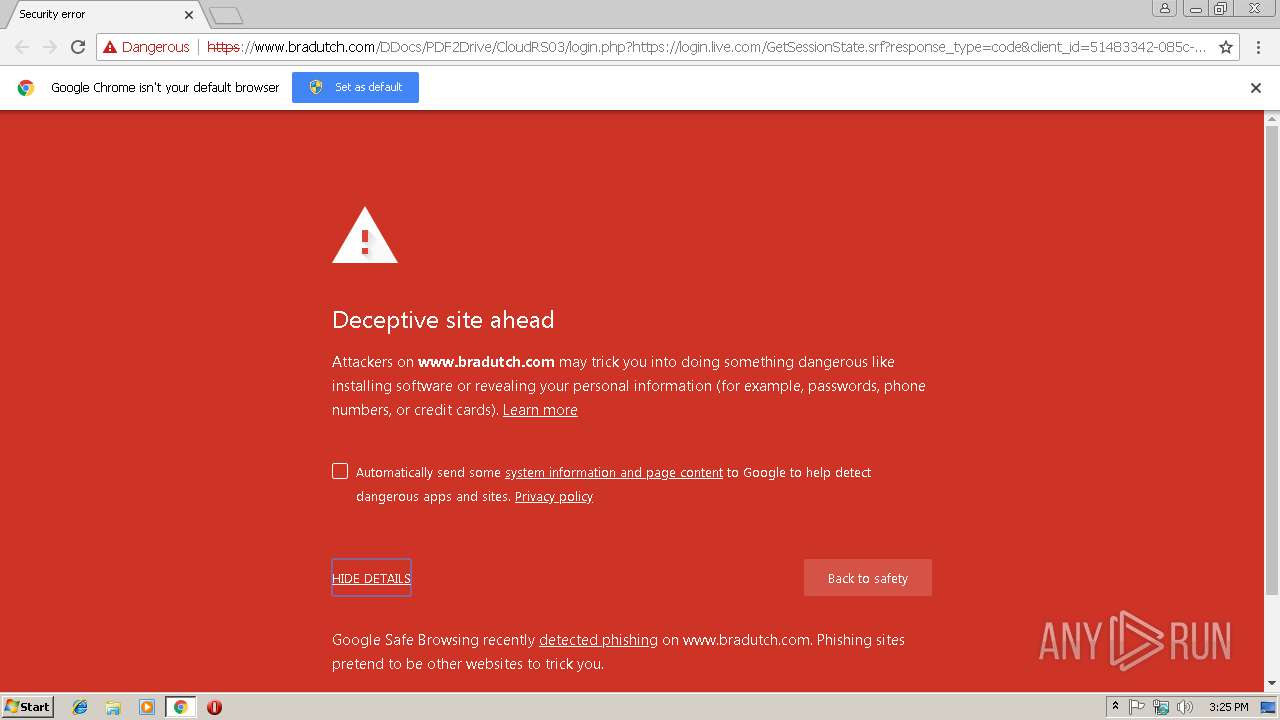Screen dimensions: 1280x720
Task: Click the www.bradutch.com bold text
Action: click(x=486, y=362)
